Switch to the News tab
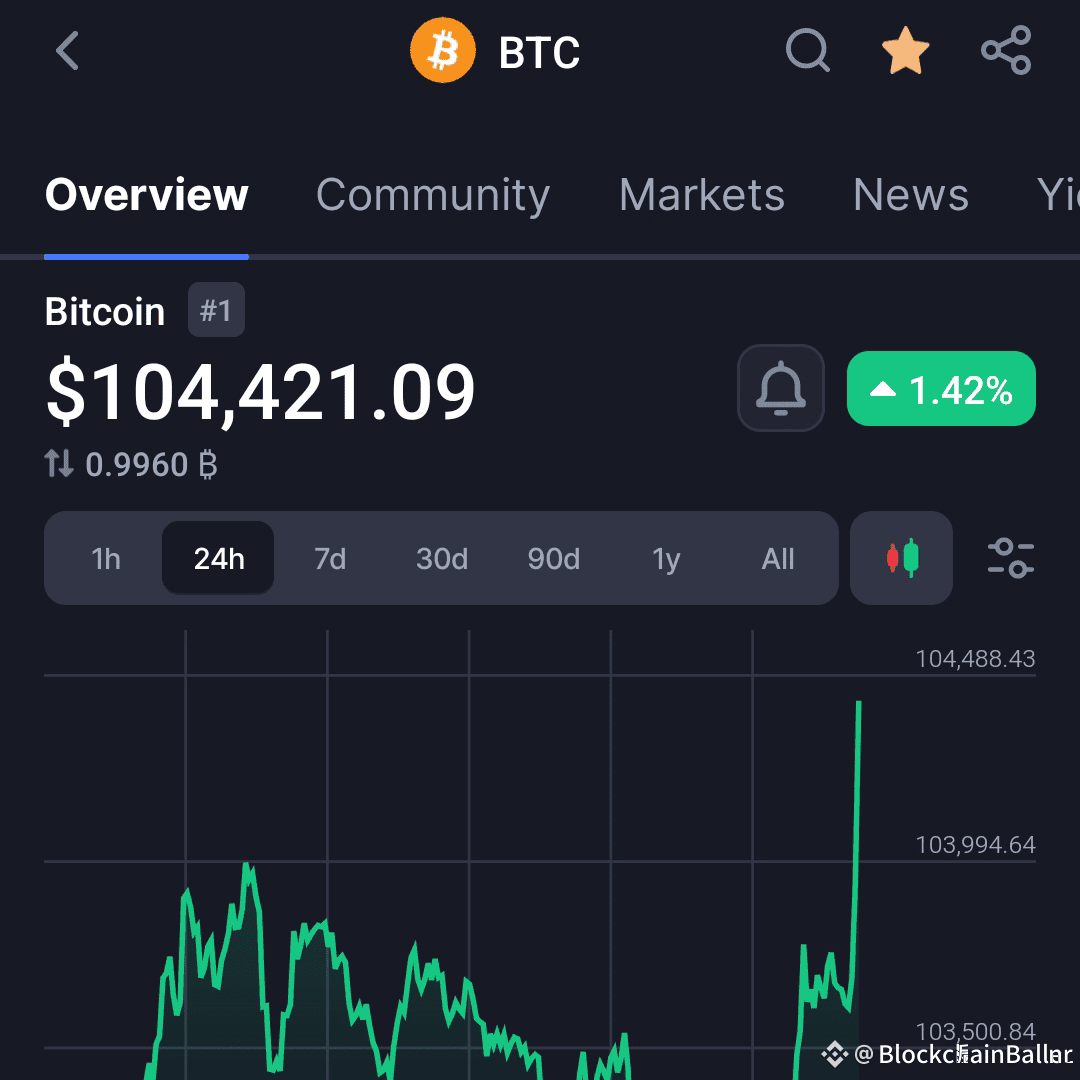 [x=910, y=195]
